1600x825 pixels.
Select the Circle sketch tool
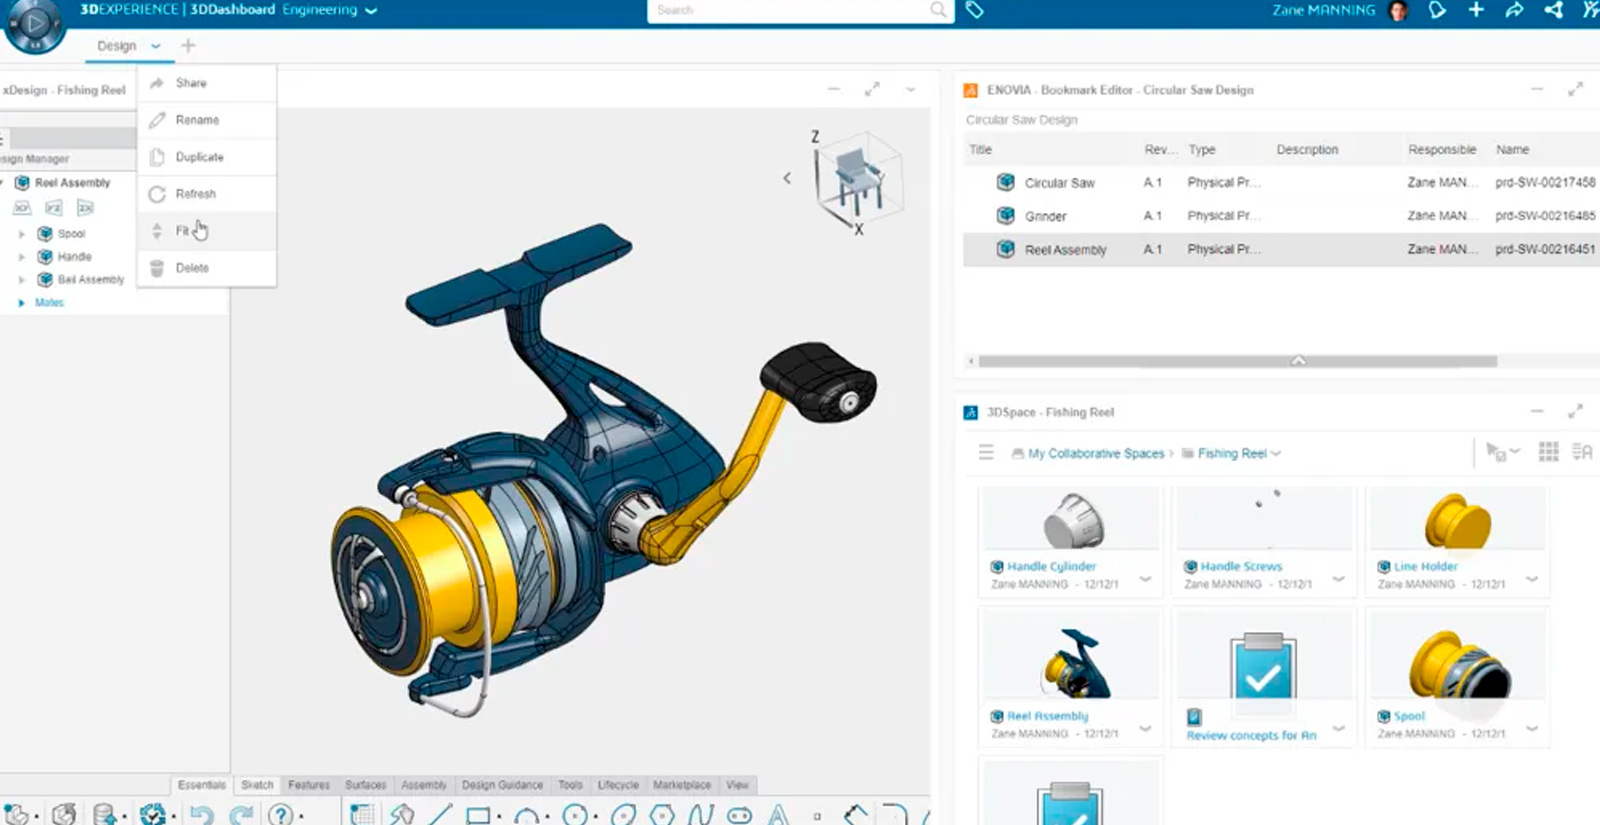pos(574,815)
